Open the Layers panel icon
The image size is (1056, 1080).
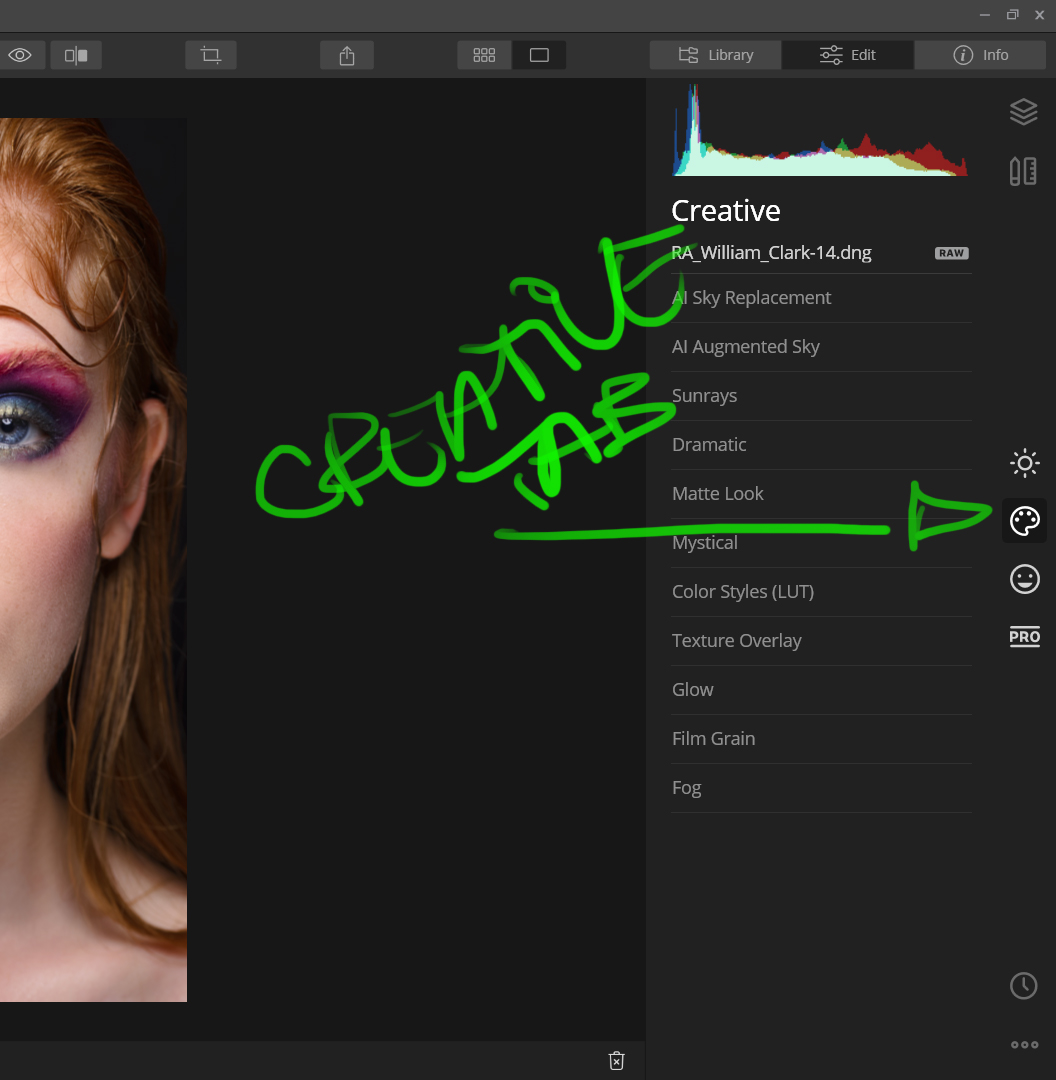(1024, 112)
